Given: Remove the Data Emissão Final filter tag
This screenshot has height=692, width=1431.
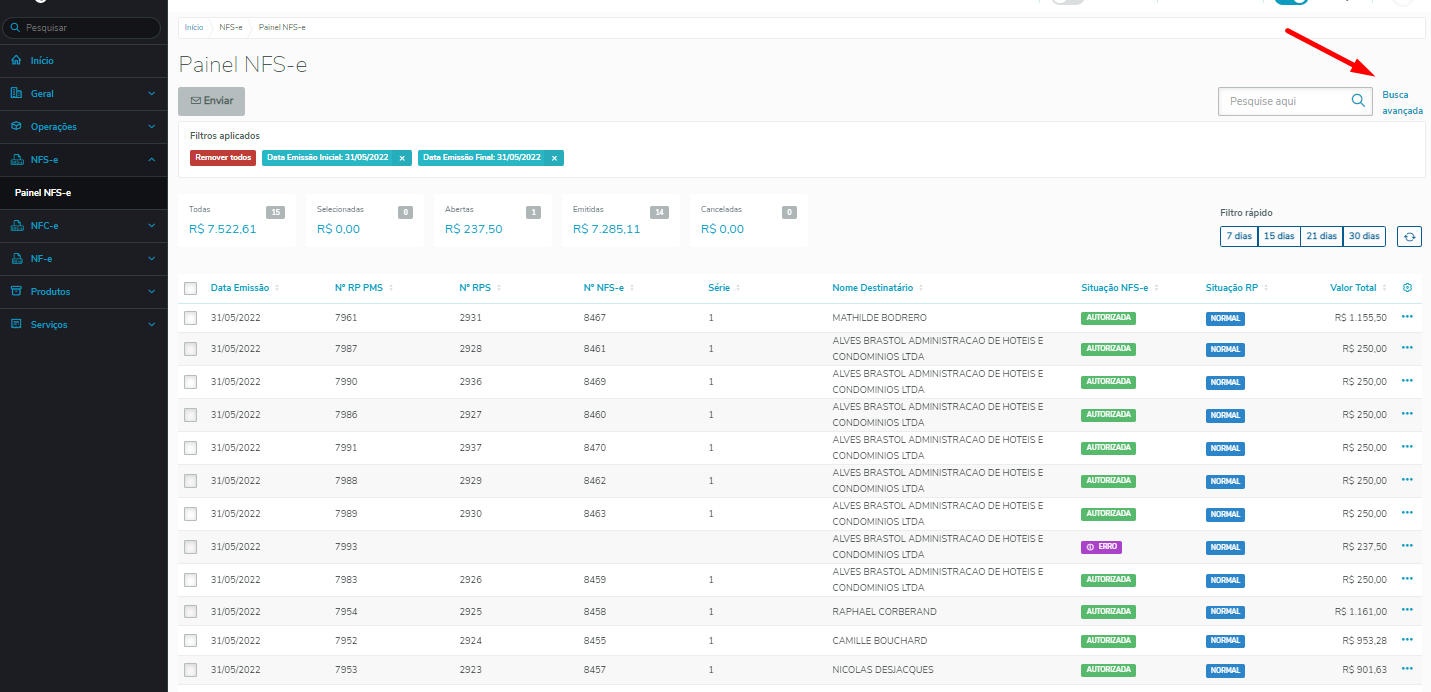Looking at the screenshot, I should [554, 158].
